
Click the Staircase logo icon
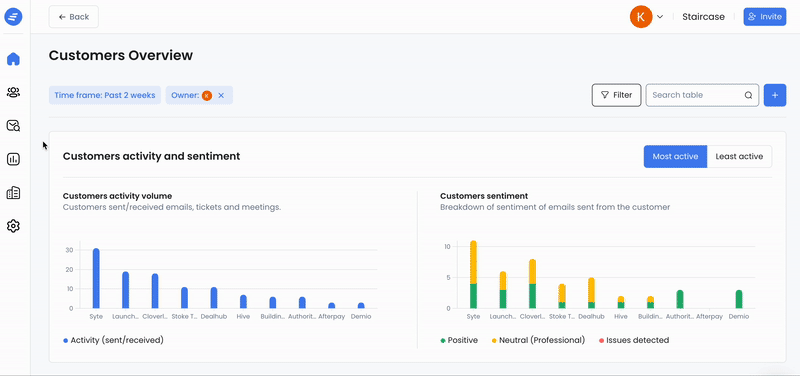click(x=13, y=17)
